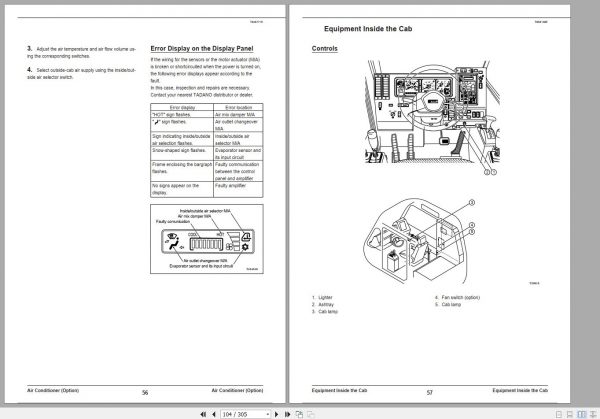This screenshot has width=600, height=419.
Task: Open the page number dropdown arrow
Action: tap(267, 414)
